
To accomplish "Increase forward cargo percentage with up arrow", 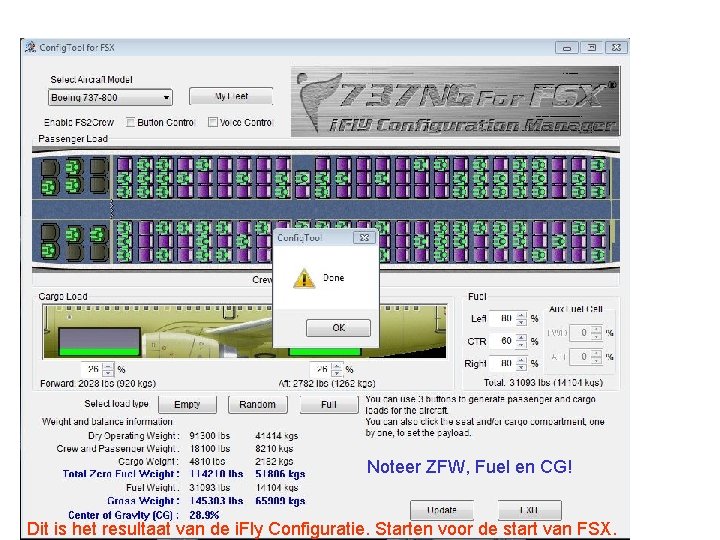I will (x=108, y=366).
